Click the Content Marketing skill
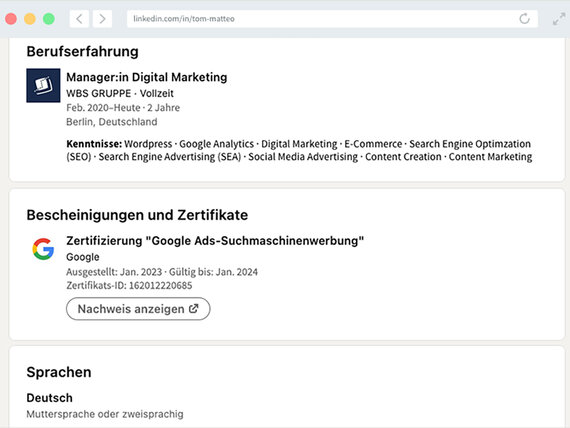This screenshot has height=428, width=570. pos(490,157)
